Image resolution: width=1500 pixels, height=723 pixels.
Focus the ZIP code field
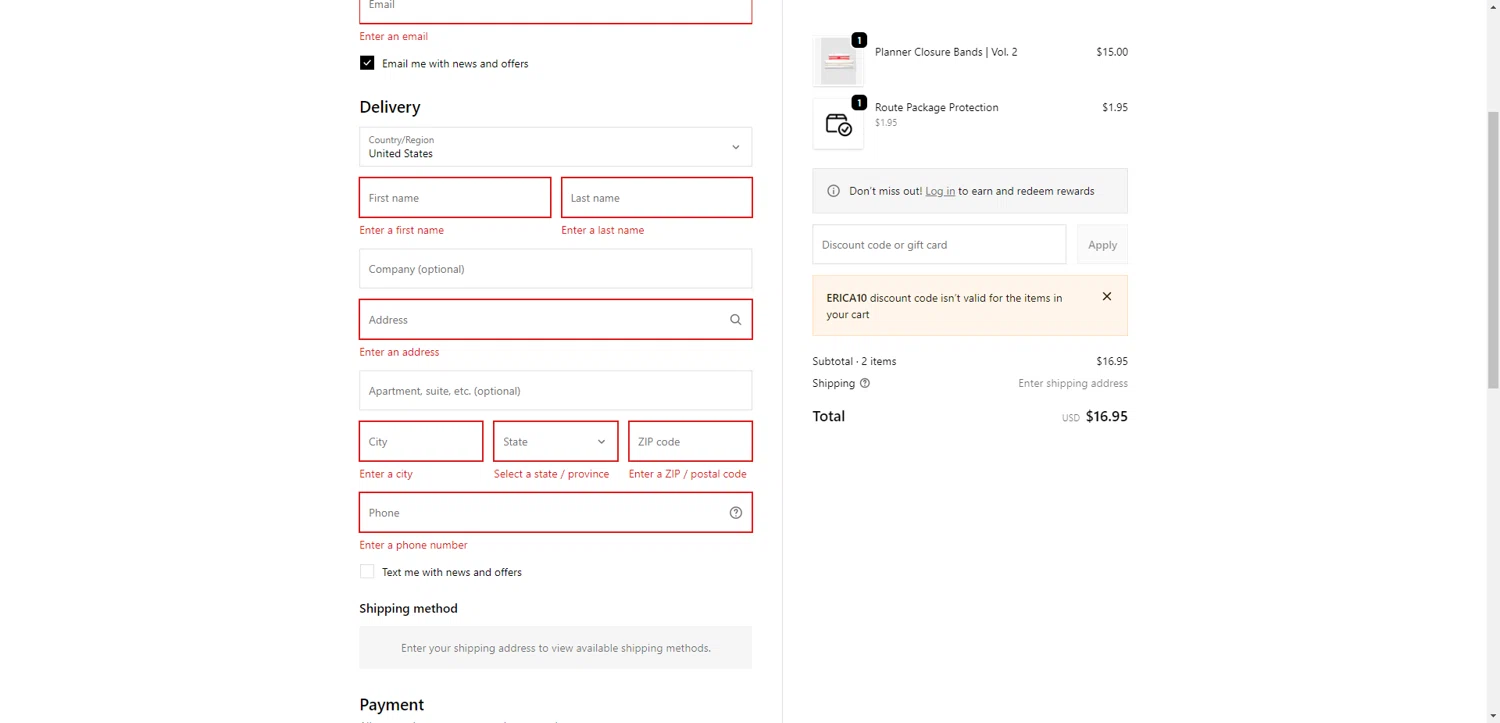[x=690, y=441]
